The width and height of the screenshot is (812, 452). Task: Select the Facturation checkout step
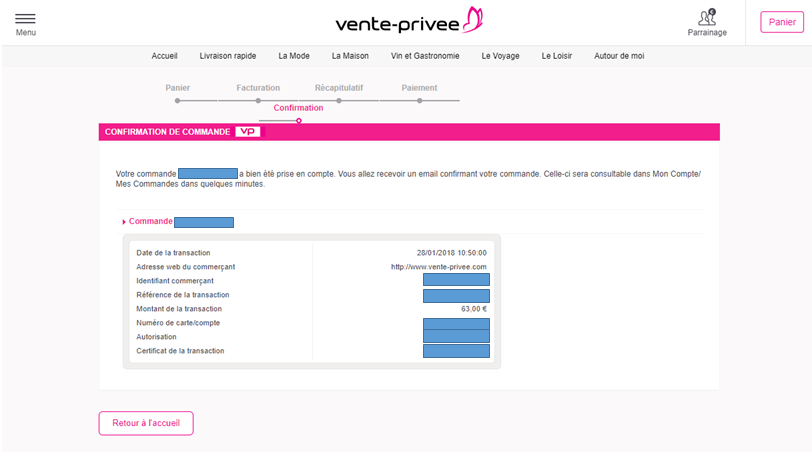tap(258, 88)
